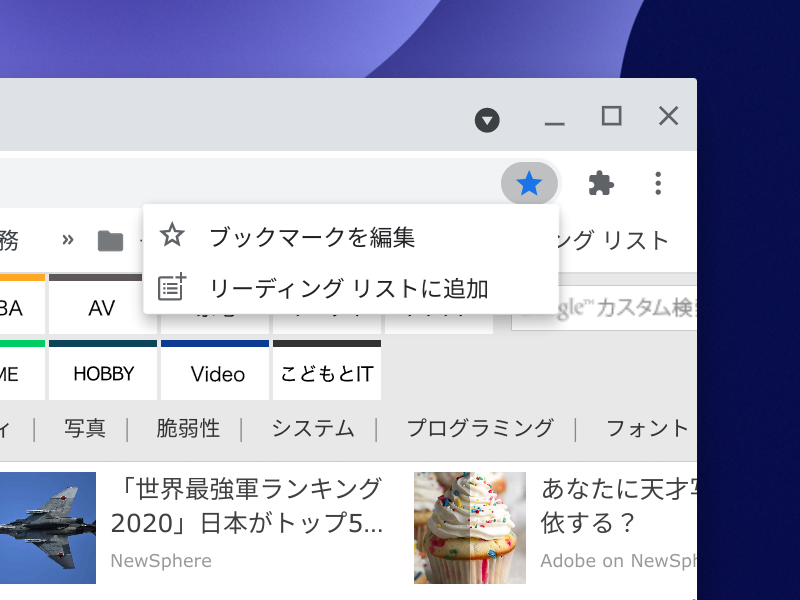Open the Extensions puzzle icon
The height and width of the screenshot is (600, 800).
tap(600, 184)
